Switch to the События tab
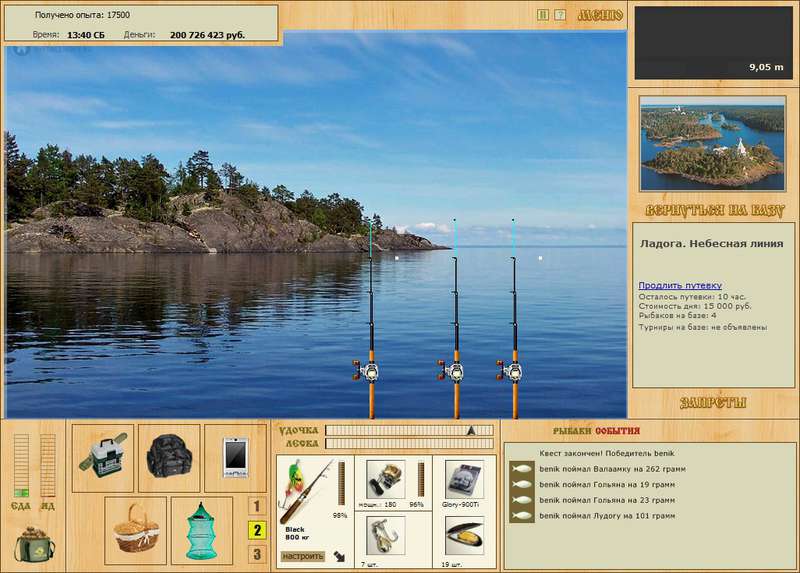This screenshot has width=800, height=573. point(617,431)
